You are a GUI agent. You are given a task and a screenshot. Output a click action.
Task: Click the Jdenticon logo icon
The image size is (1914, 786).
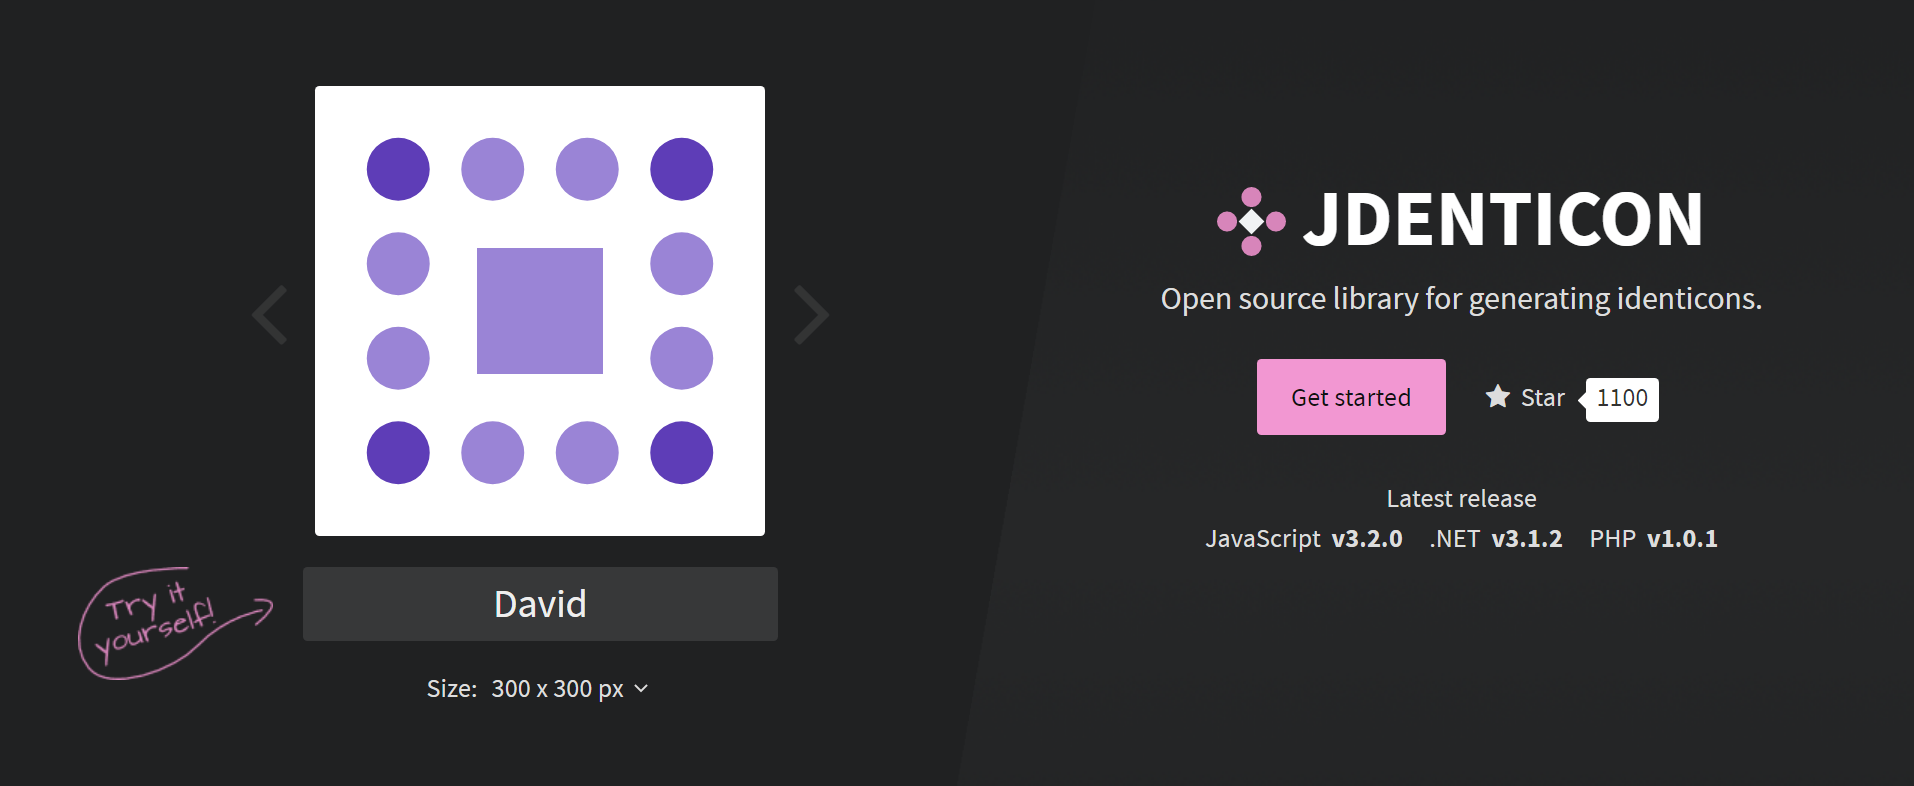coord(1251,221)
